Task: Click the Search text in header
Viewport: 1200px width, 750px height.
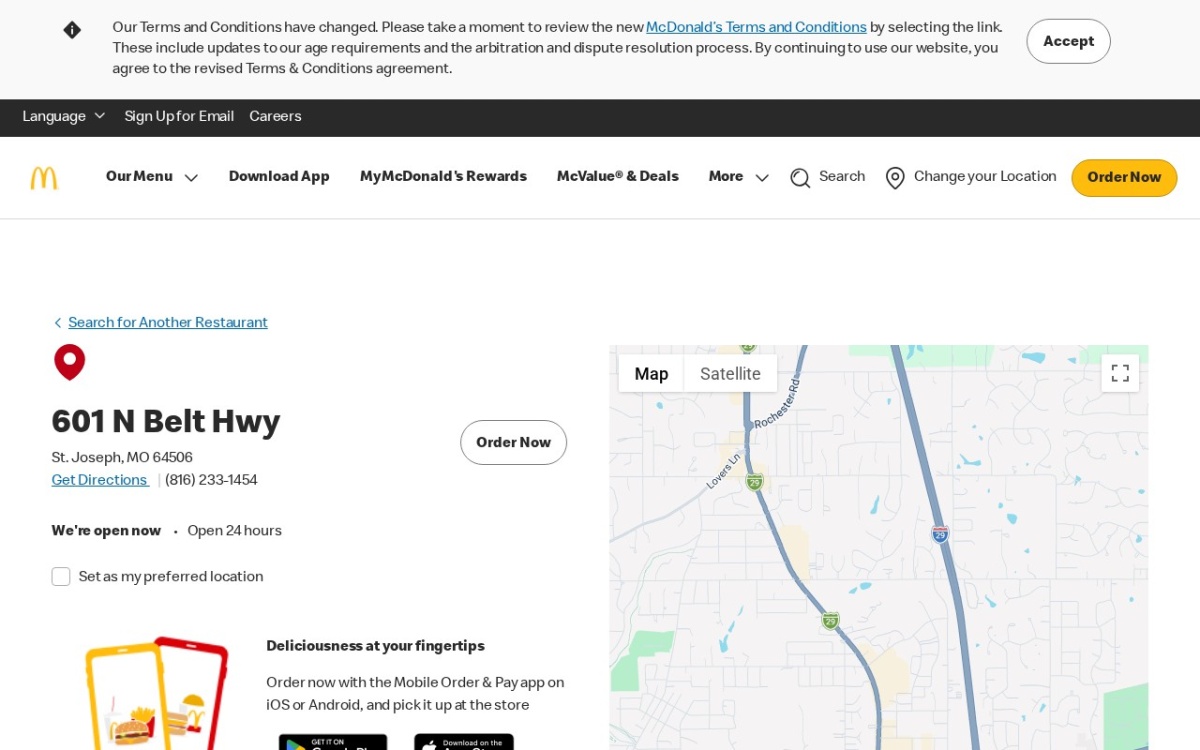Action: 842,177
